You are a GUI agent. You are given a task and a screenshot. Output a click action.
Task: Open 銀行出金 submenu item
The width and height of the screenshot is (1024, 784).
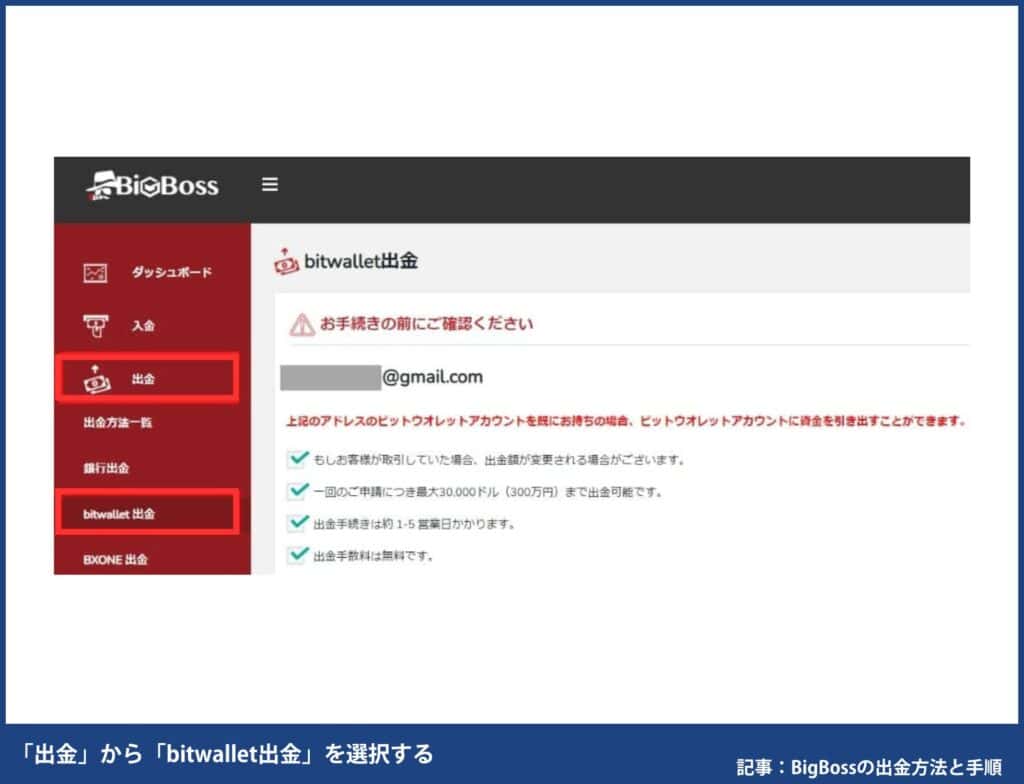[x=106, y=468]
